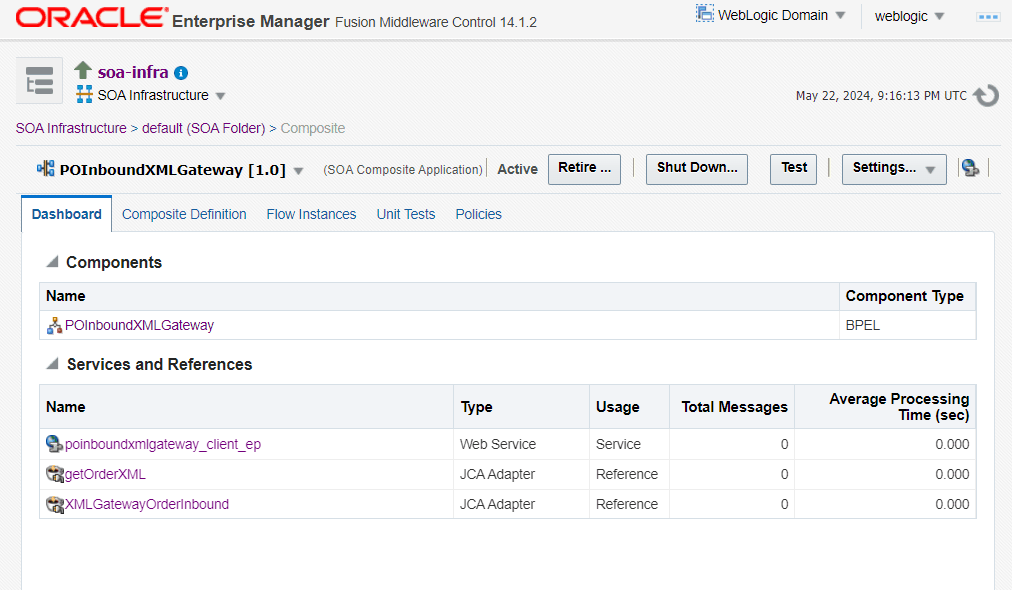Collapse the Services and References section
Viewport: 1012px width, 590px height.
[x=52, y=364]
